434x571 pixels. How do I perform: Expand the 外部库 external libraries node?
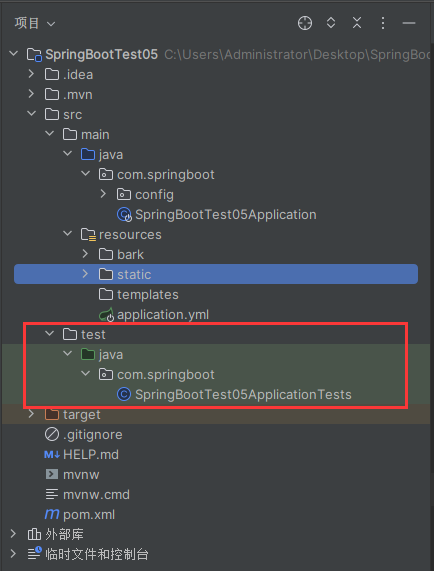click(13, 533)
